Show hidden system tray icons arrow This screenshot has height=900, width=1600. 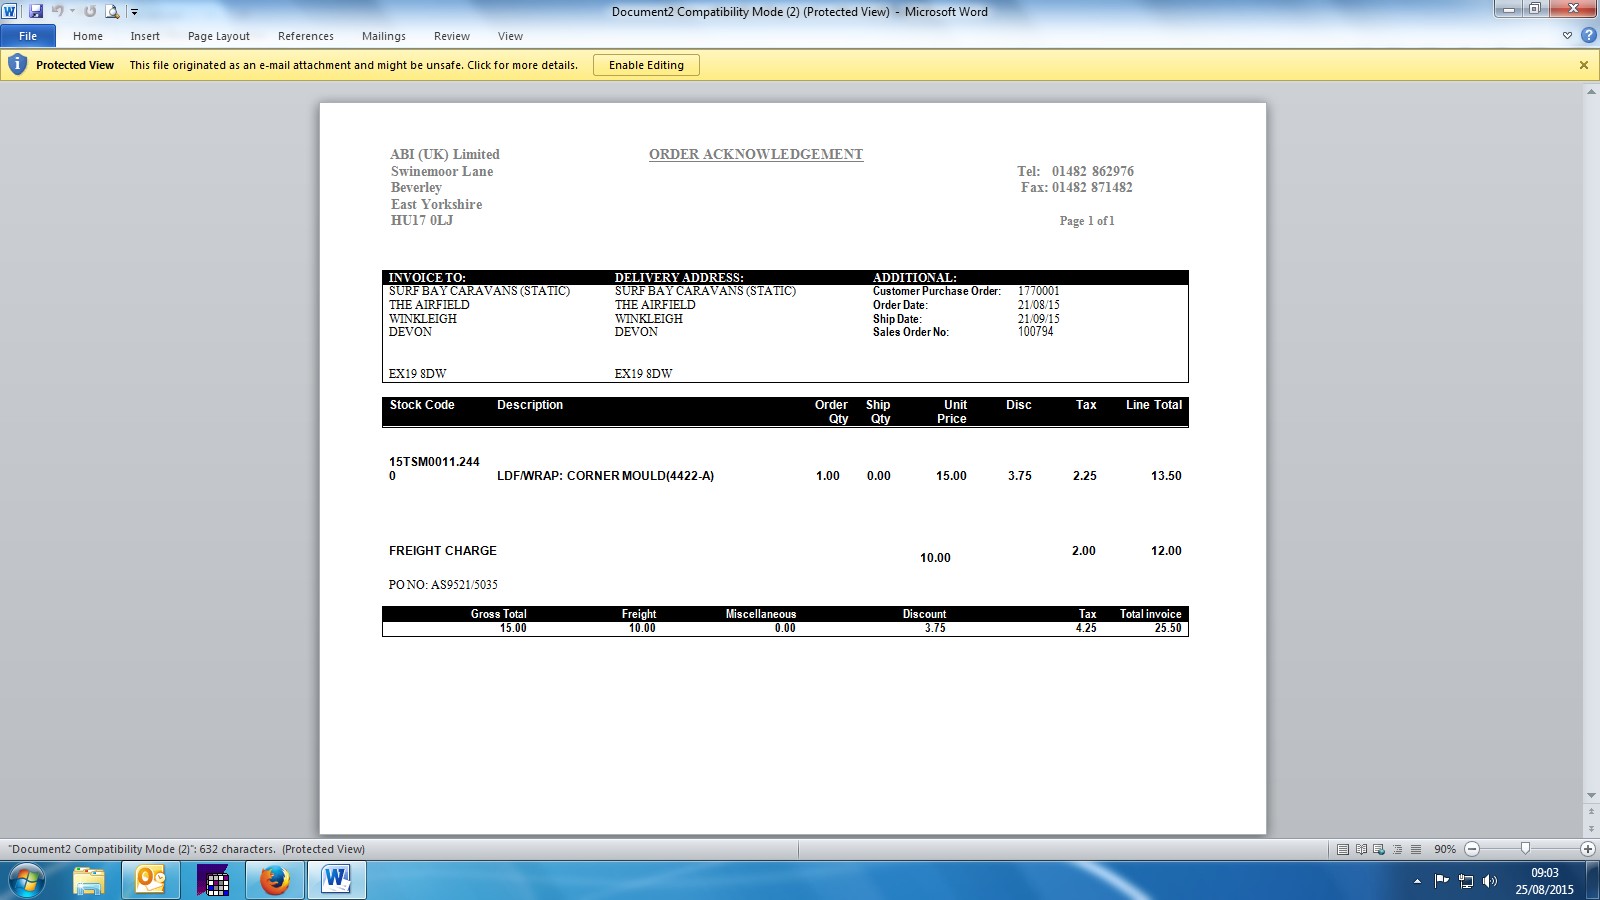tap(1417, 882)
